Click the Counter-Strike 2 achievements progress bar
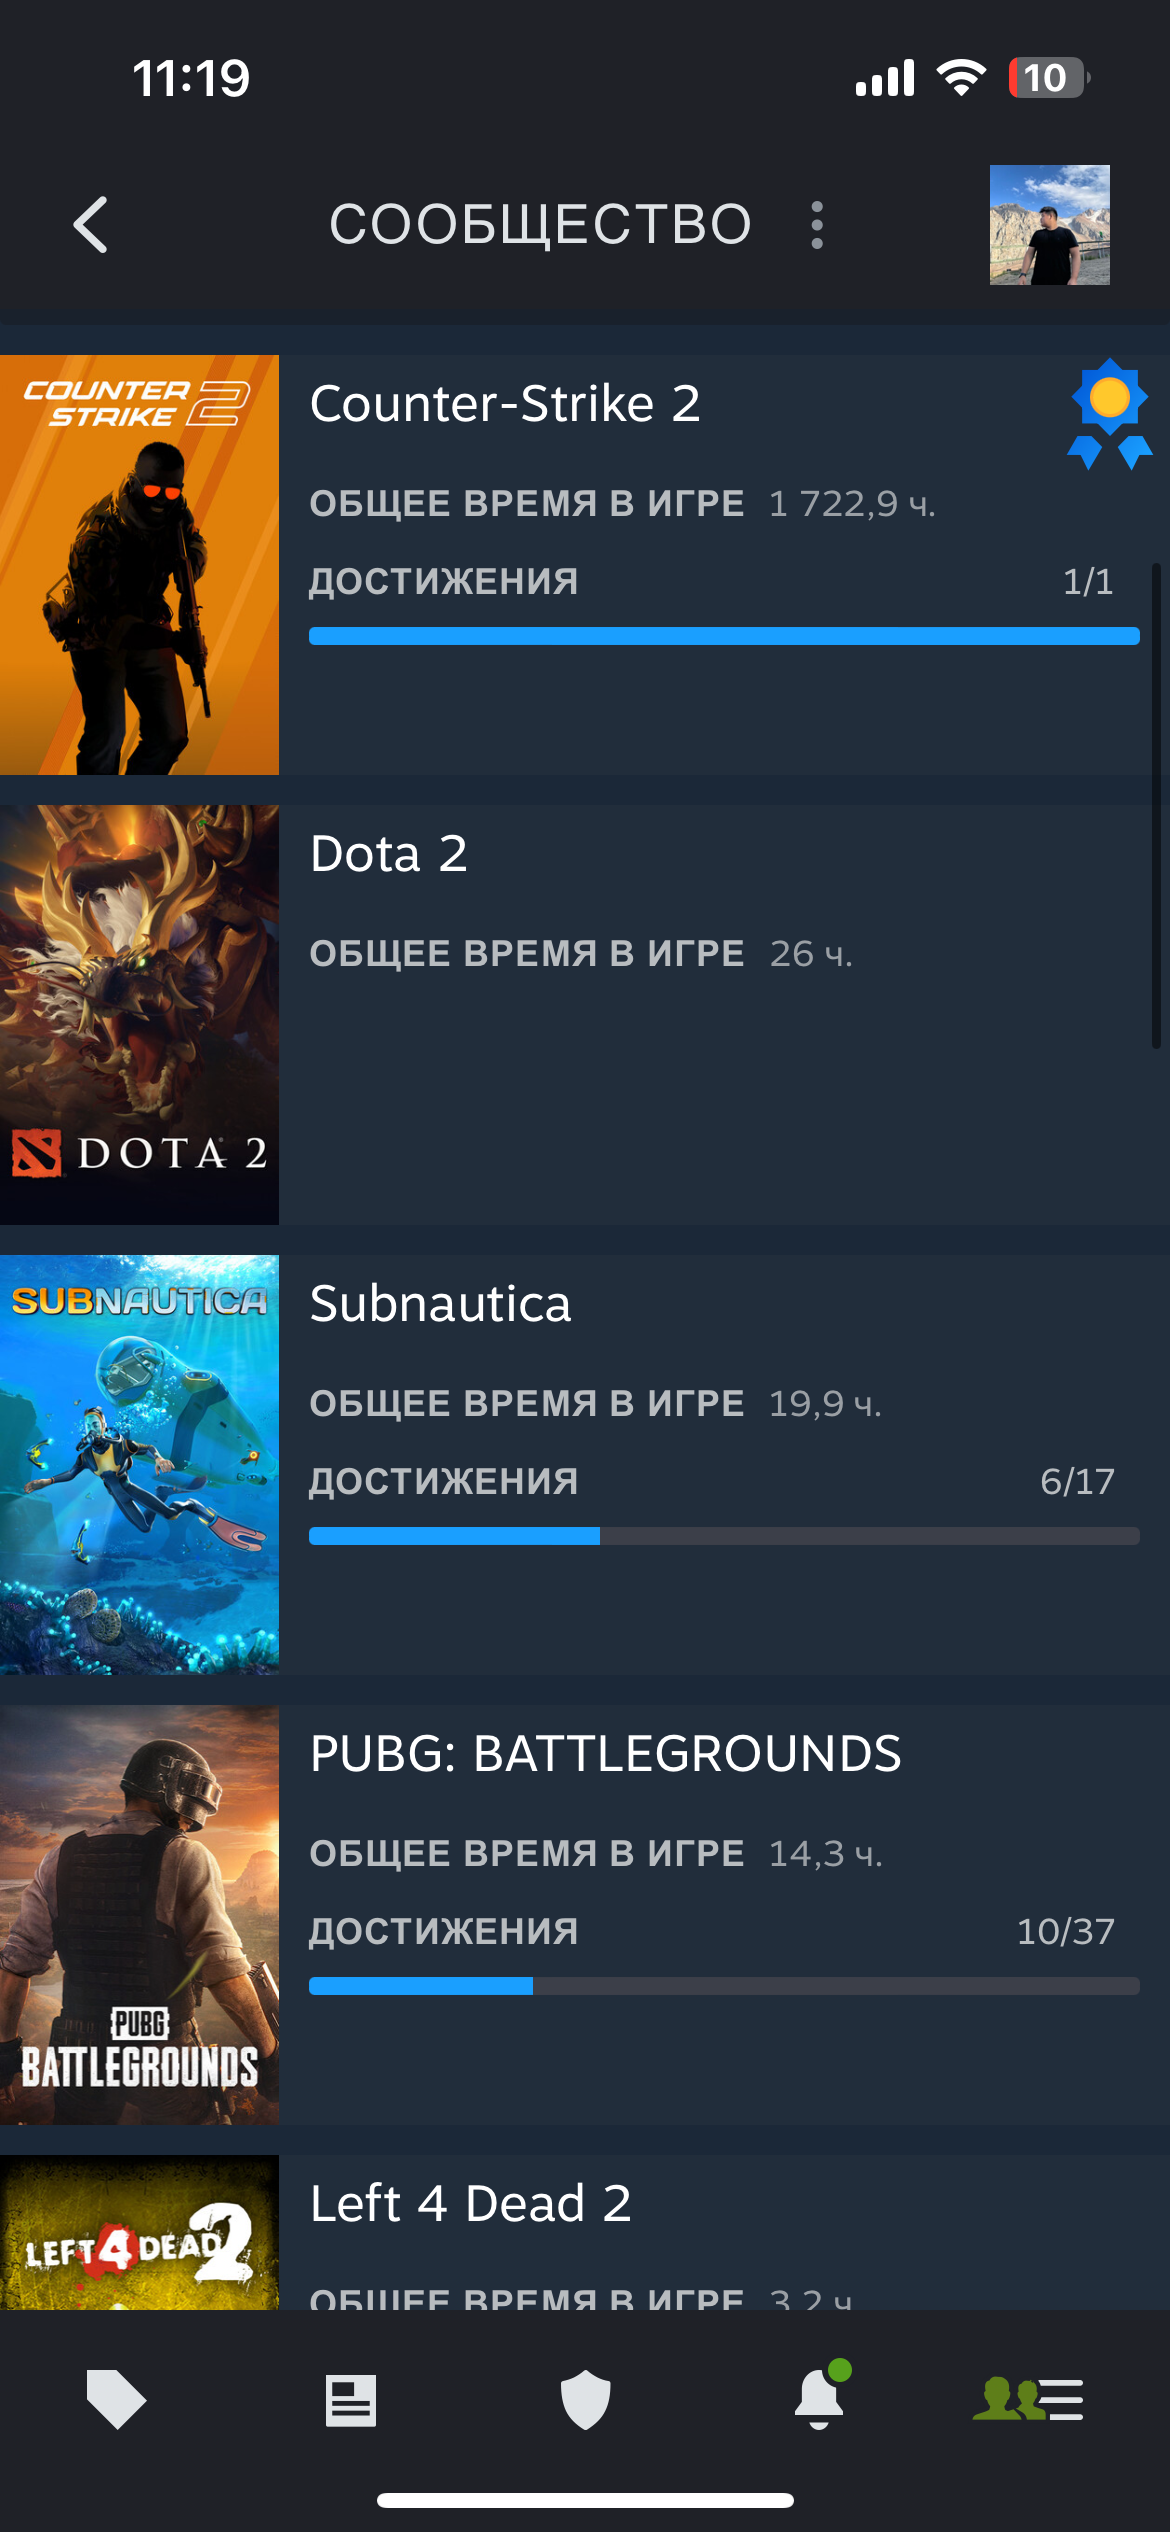 724,636
